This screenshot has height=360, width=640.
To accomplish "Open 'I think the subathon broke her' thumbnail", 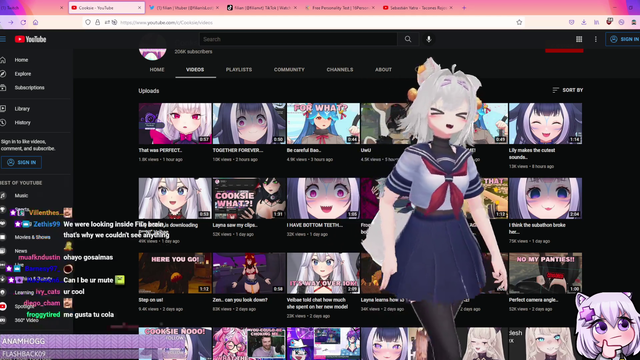I will 545,198.
